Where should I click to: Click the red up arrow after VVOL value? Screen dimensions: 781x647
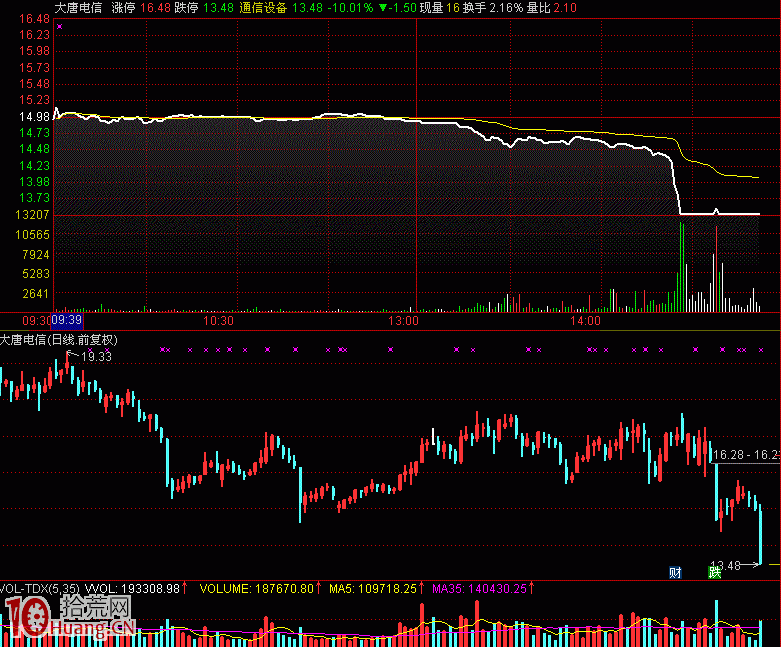click(x=184, y=589)
